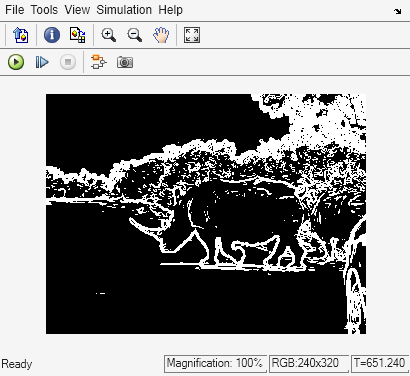The height and width of the screenshot is (376, 410).
Task: Open the View menu
Action: click(x=77, y=10)
